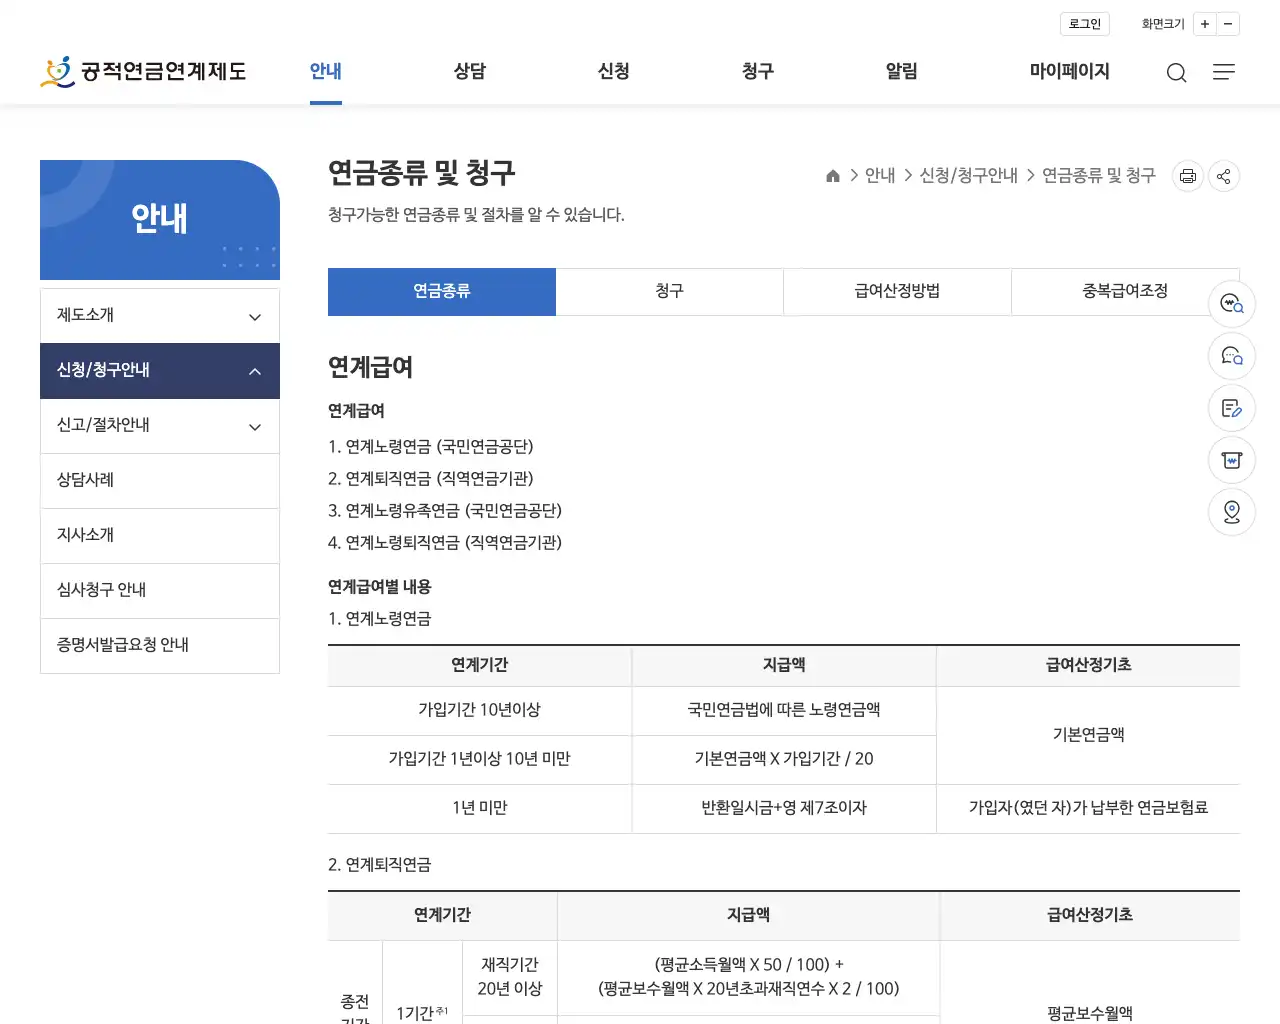
Task: Open the consultation inquiry quick icon
Action: 1232,356
